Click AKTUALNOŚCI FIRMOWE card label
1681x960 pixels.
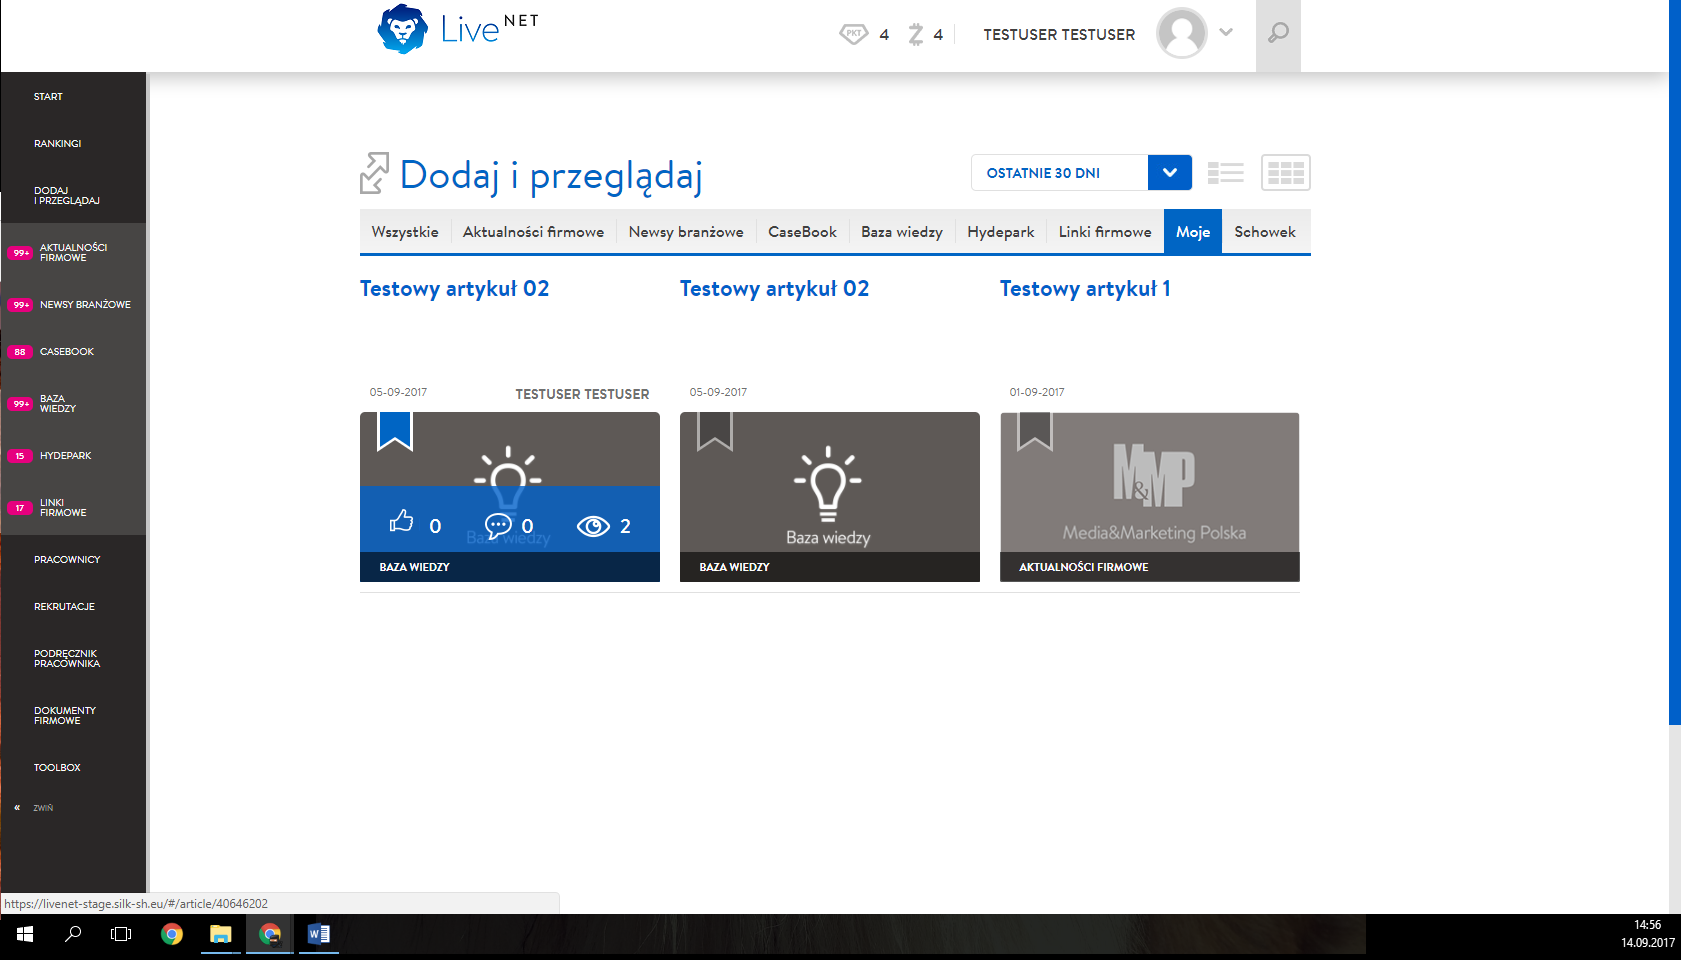tap(1084, 567)
